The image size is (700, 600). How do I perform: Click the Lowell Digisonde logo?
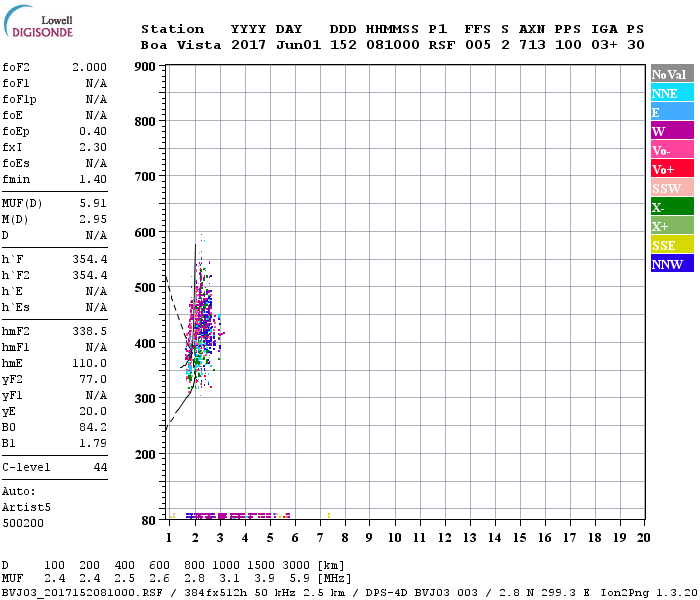pos(36,25)
